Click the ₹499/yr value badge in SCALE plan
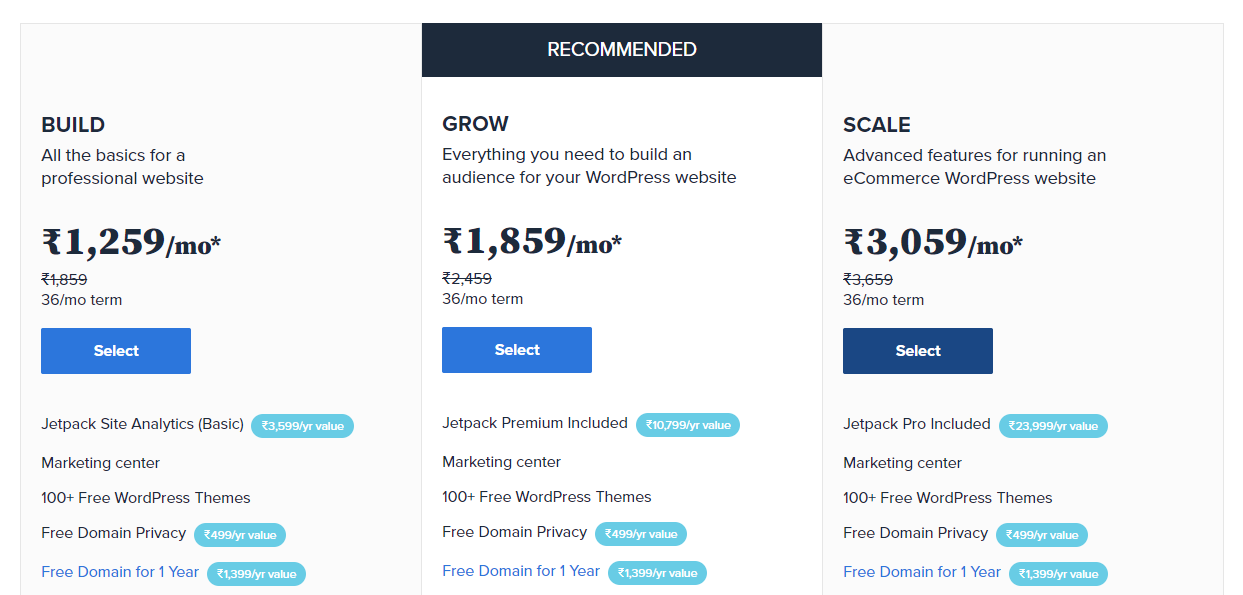The height and width of the screenshot is (595, 1243). pyautogui.click(x=1042, y=535)
